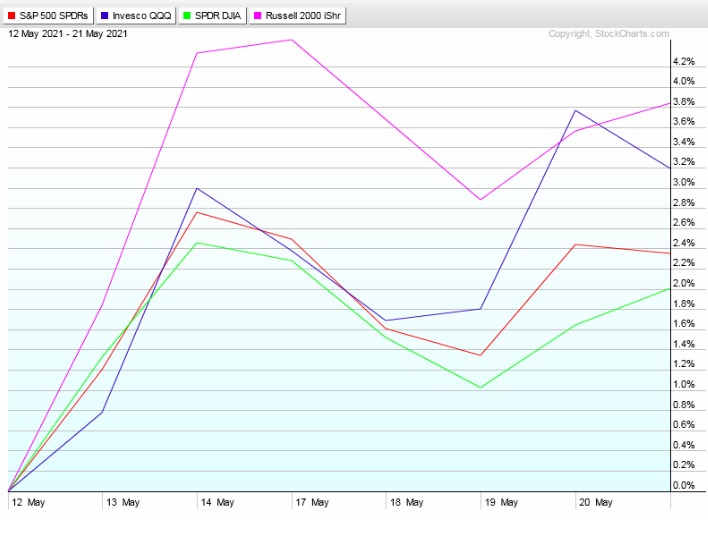The width and height of the screenshot is (708, 536).
Task: Click green swatch in SPDR DJIA button
Action: [187, 16]
